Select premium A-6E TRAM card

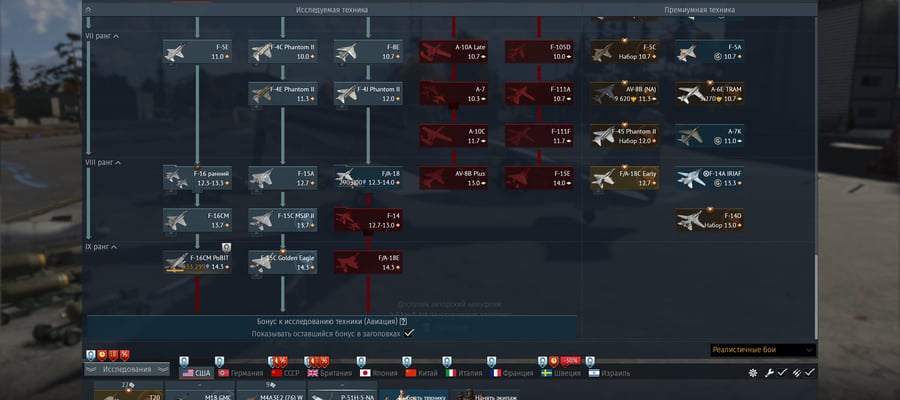(x=710, y=94)
